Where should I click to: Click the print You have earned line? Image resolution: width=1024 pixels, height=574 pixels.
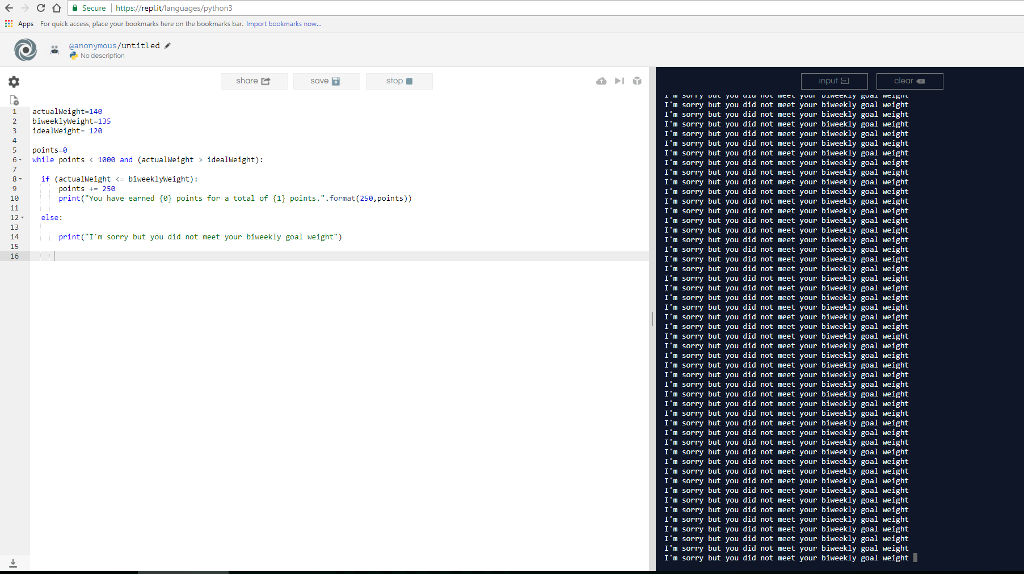tap(235, 199)
